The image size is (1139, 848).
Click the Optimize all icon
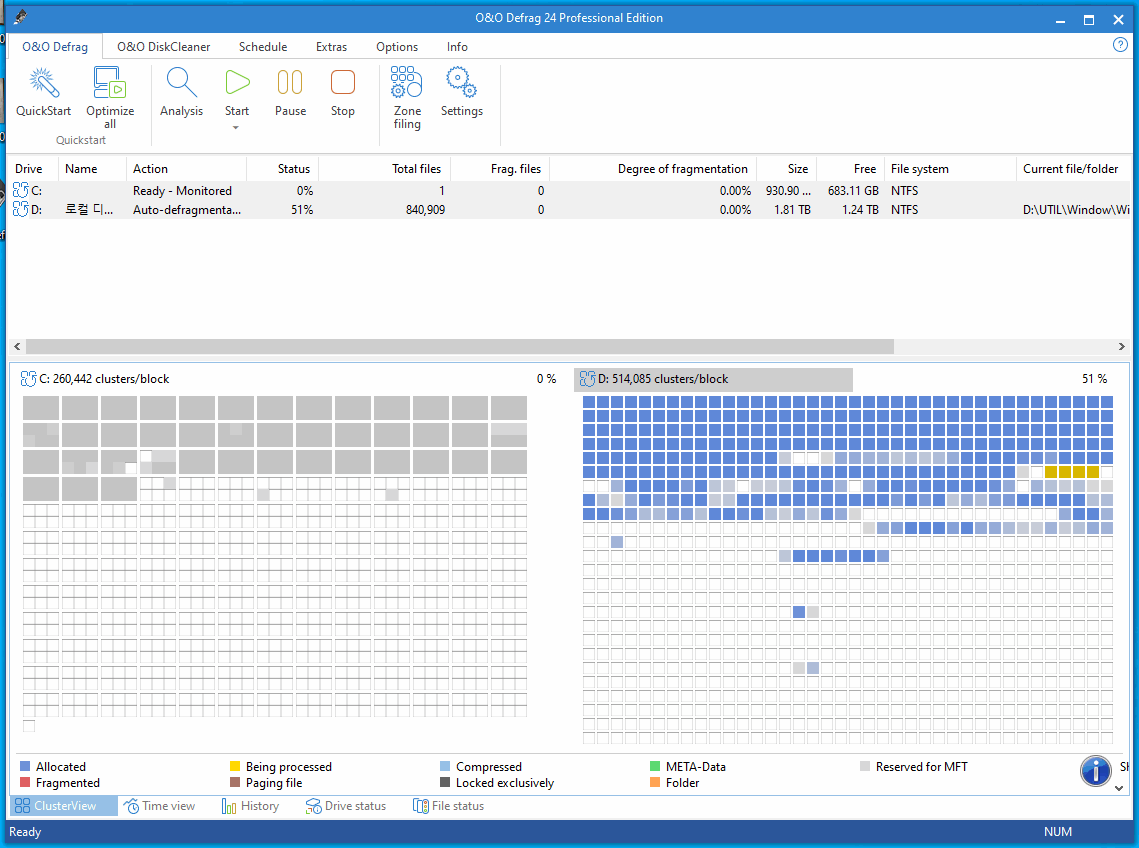coord(109,84)
